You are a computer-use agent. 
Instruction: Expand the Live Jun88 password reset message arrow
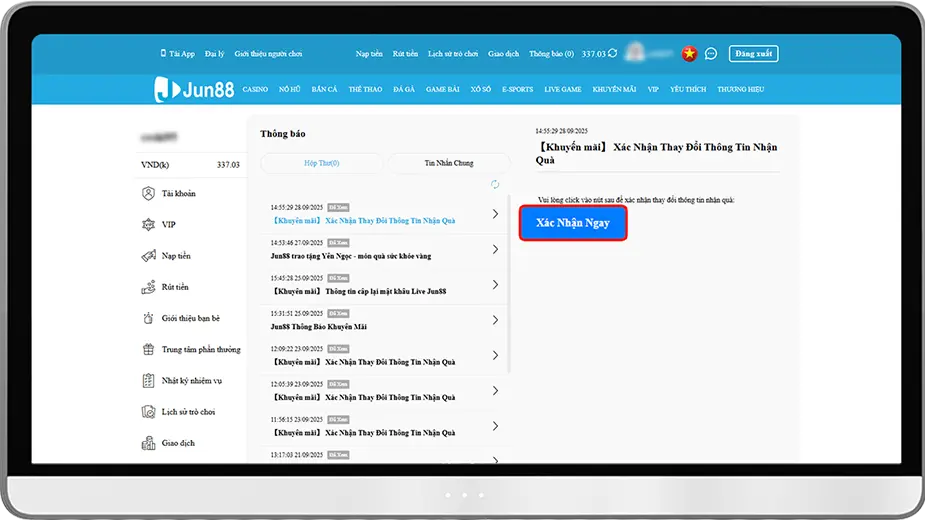pos(495,285)
